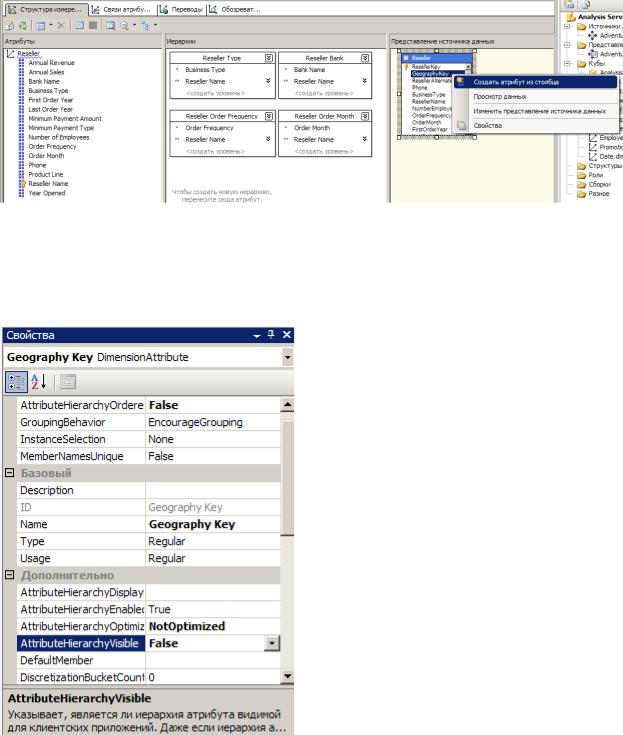The image size is (623, 735).
Task: Collapse the Reseller Bank hierarchy chevron
Action: click(x=365, y=58)
